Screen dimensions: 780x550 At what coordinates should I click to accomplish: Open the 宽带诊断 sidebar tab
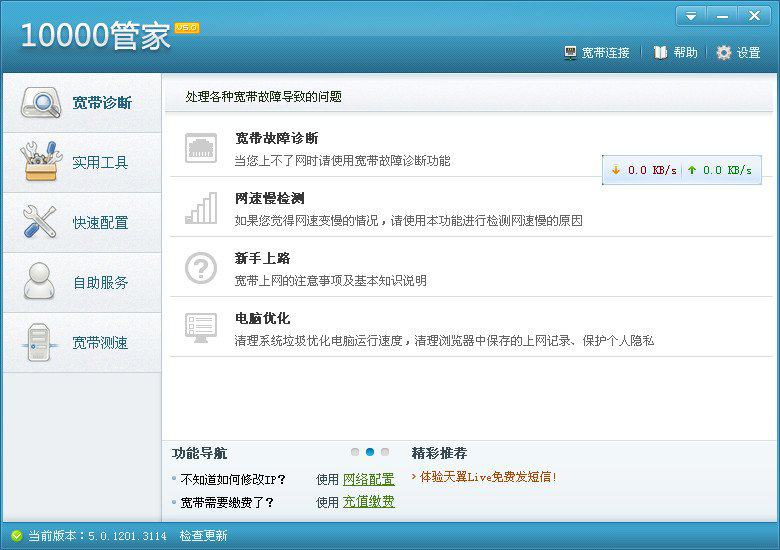81,103
